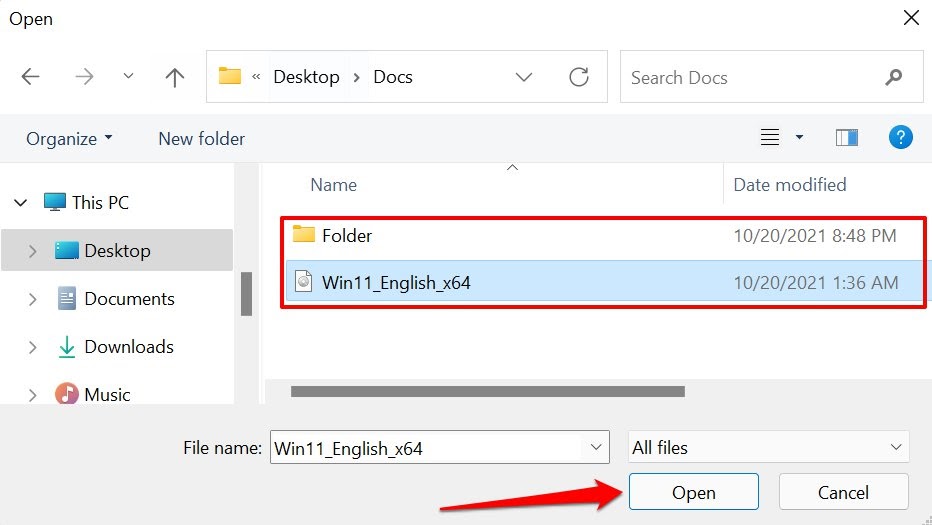Click the File name input field
This screenshot has height=525, width=932.
coord(425,448)
